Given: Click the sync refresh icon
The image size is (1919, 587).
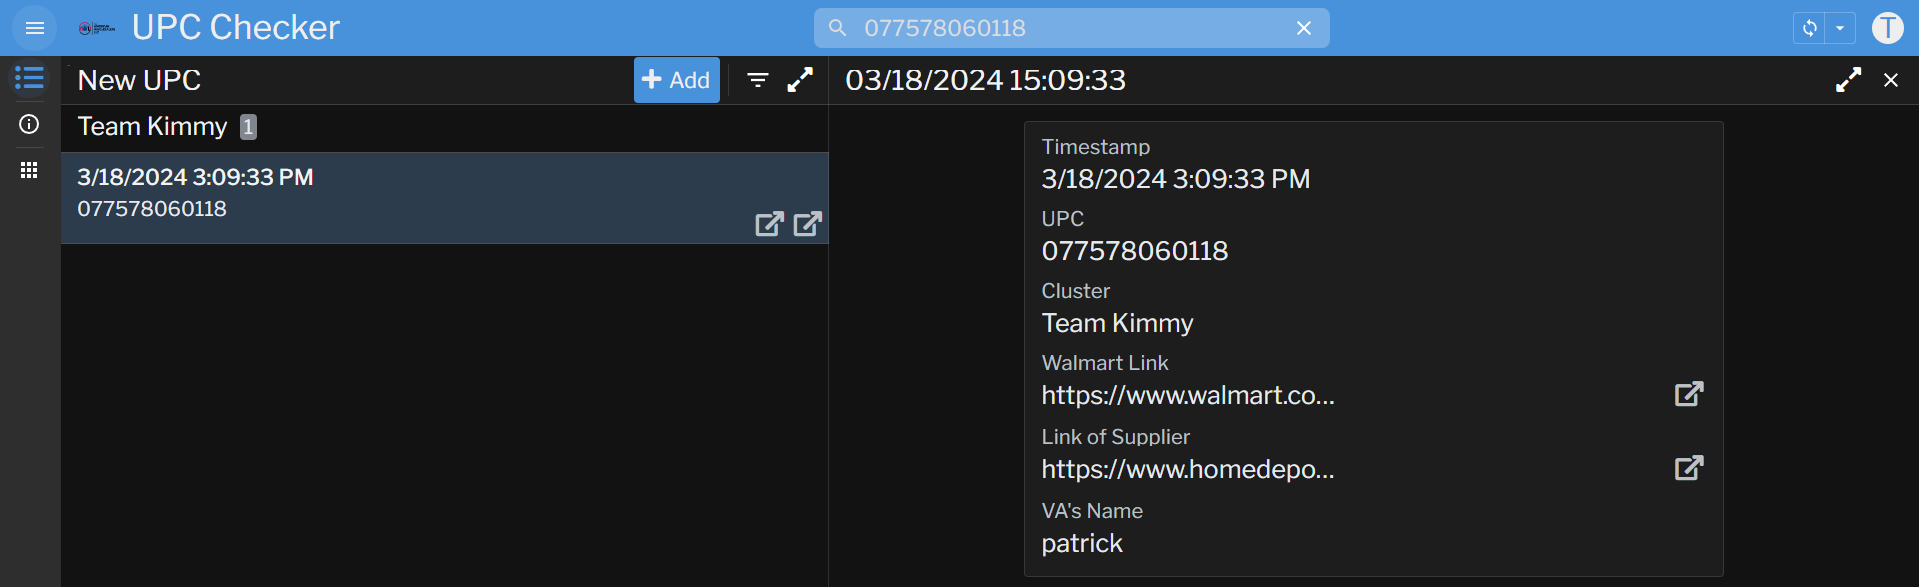Looking at the screenshot, I should click(x=1809, y=28).
